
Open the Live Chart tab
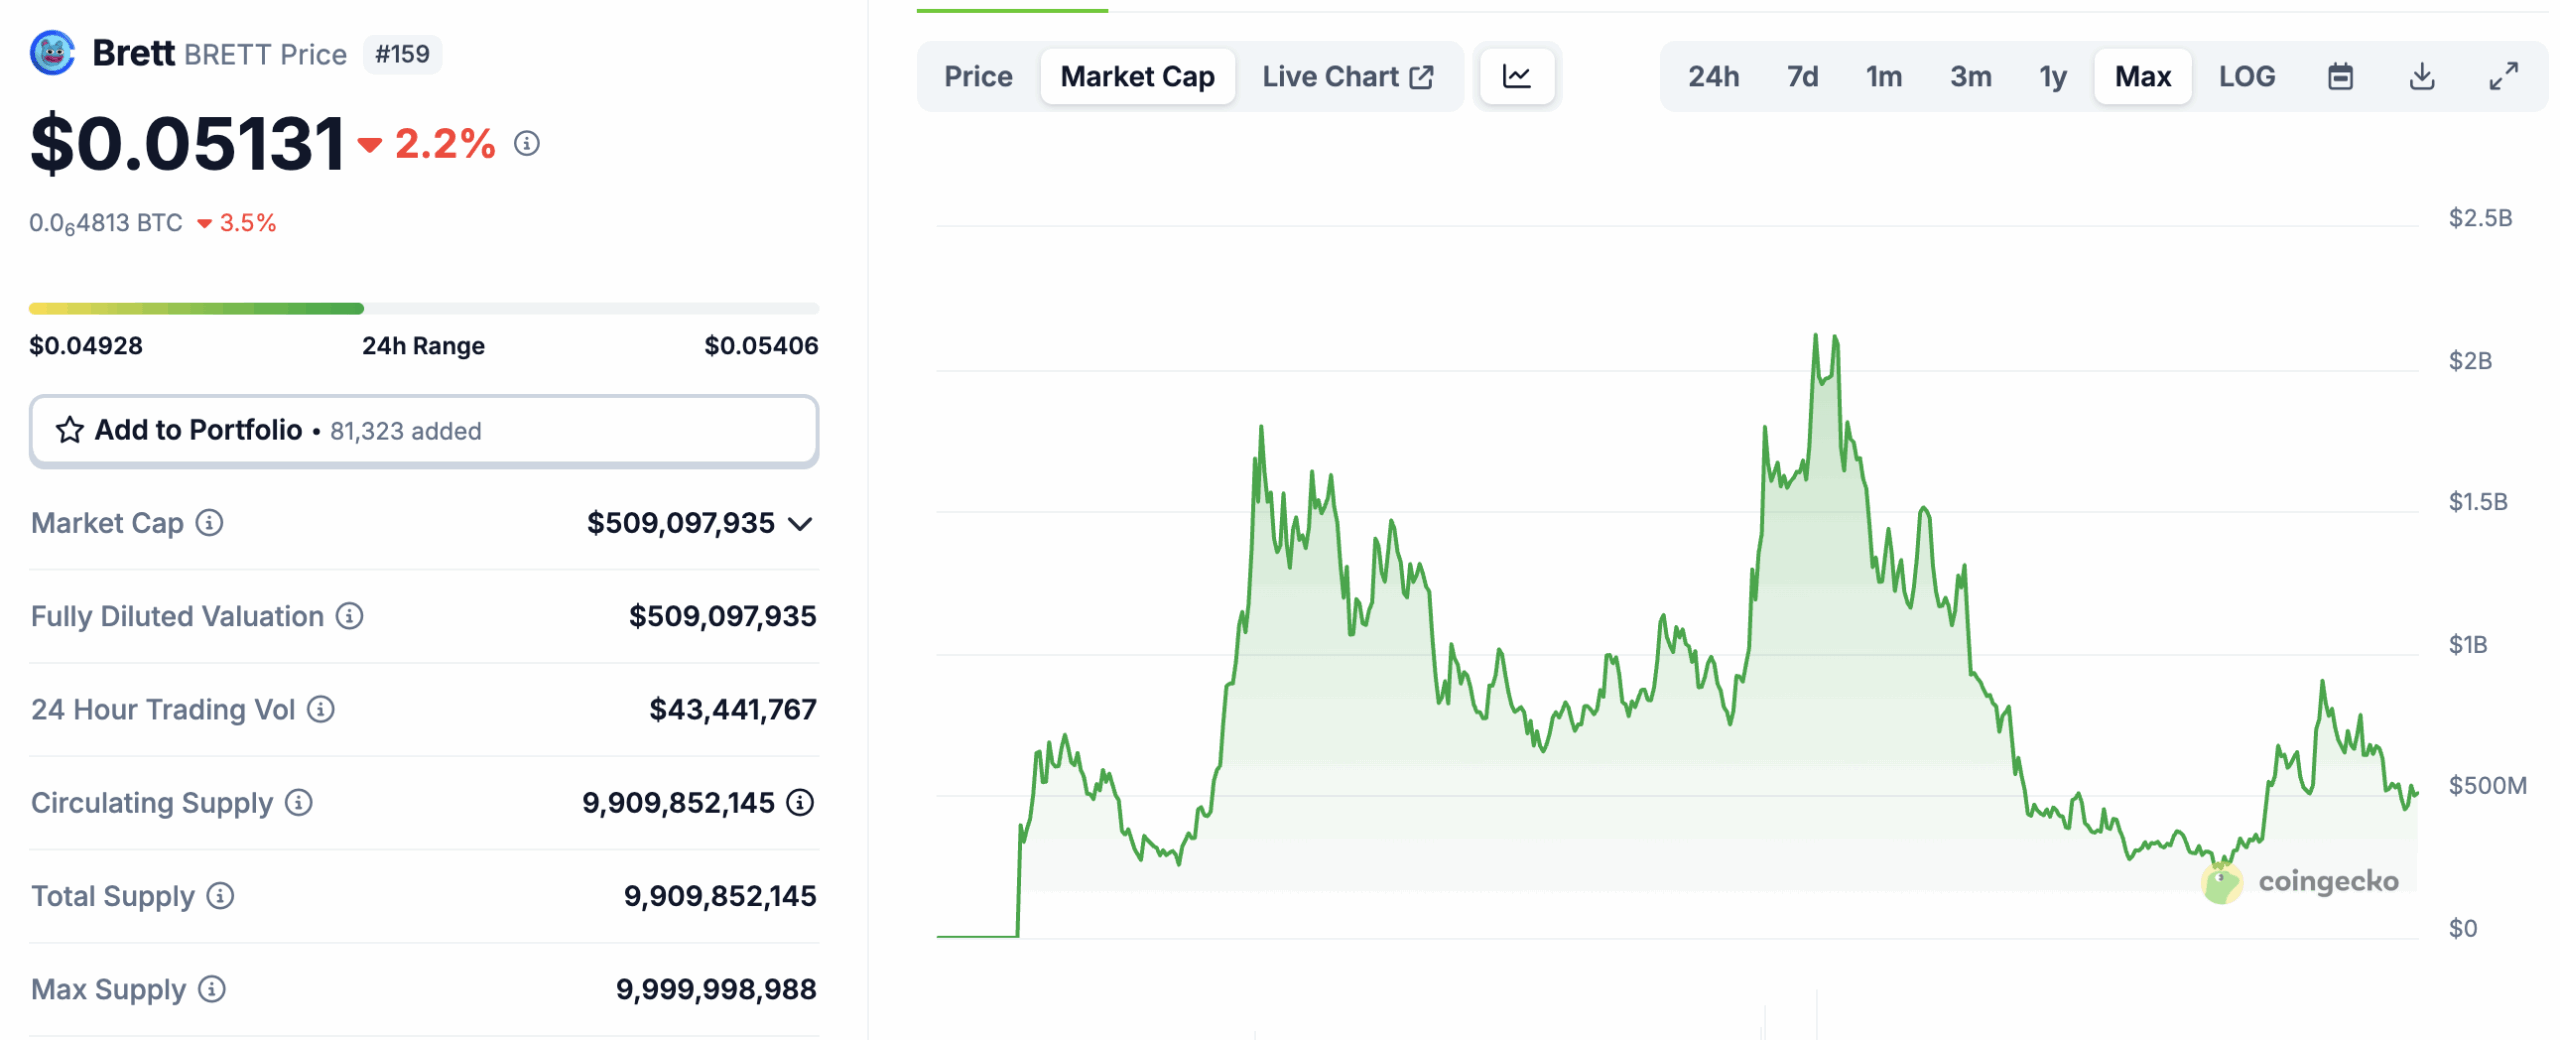(1347, 76)
